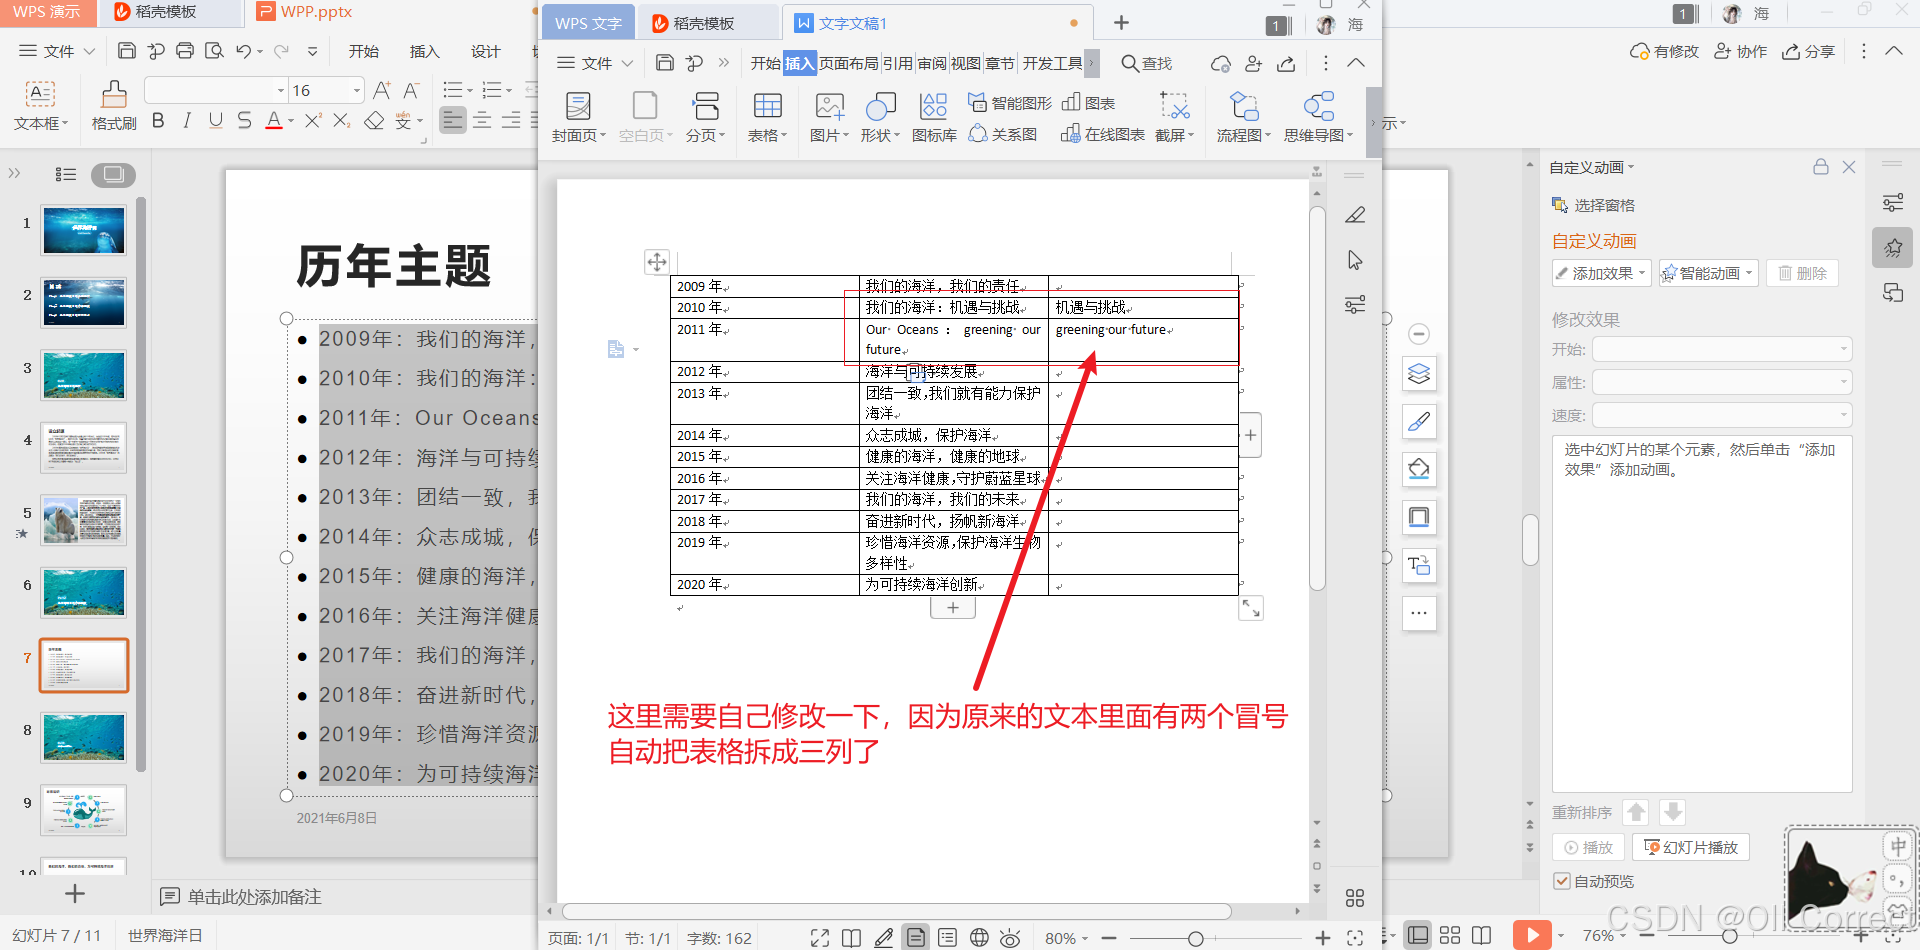Toggle Superscript in presentation ribbon
The width and height of the screenshot is (1920, 950).
[313, 121]
